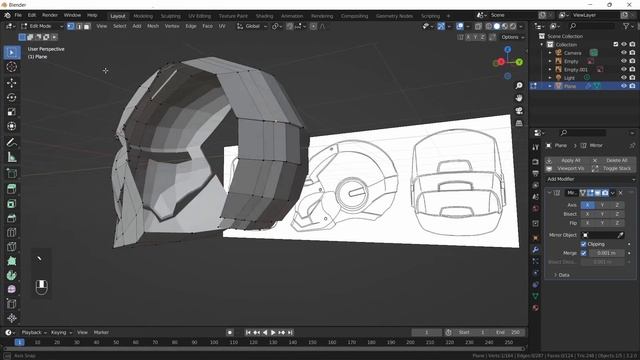Switch orthographic/perspective grid icon
640x360 pixels.
pyautogui.click(x=519, y=123)
